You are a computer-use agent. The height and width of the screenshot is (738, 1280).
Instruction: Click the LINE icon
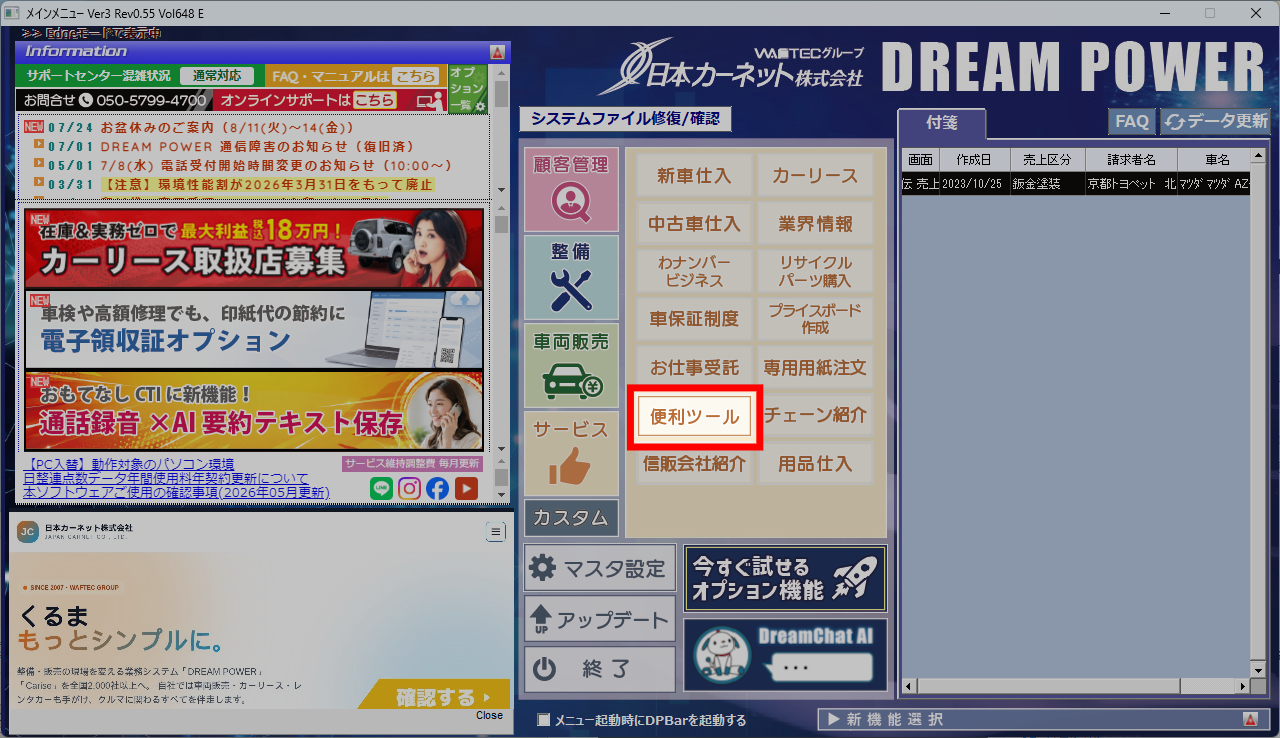[381, 488]
